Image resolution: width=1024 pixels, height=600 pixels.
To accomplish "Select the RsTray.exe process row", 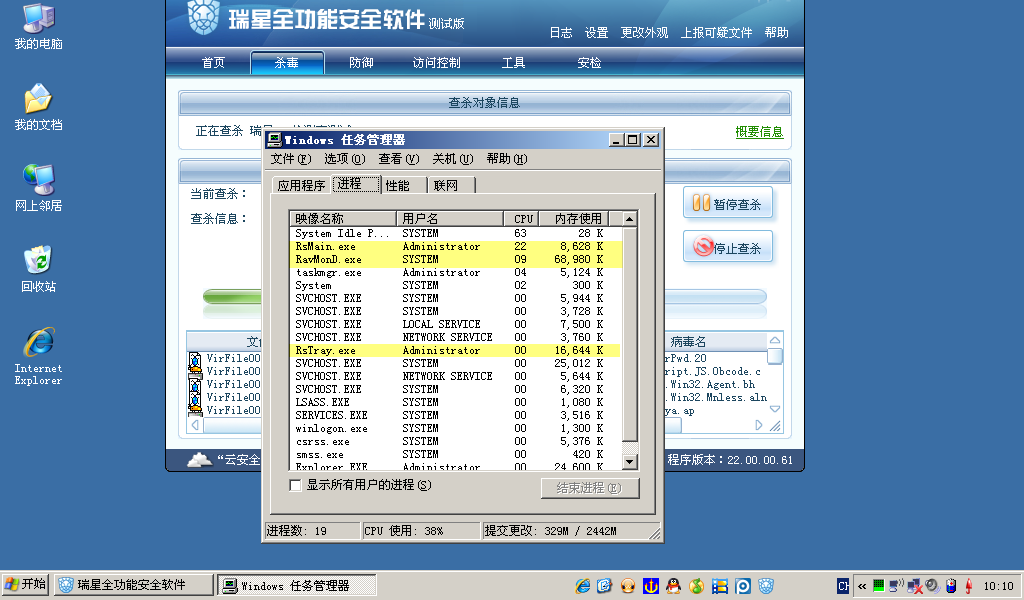I will [455, 351].
